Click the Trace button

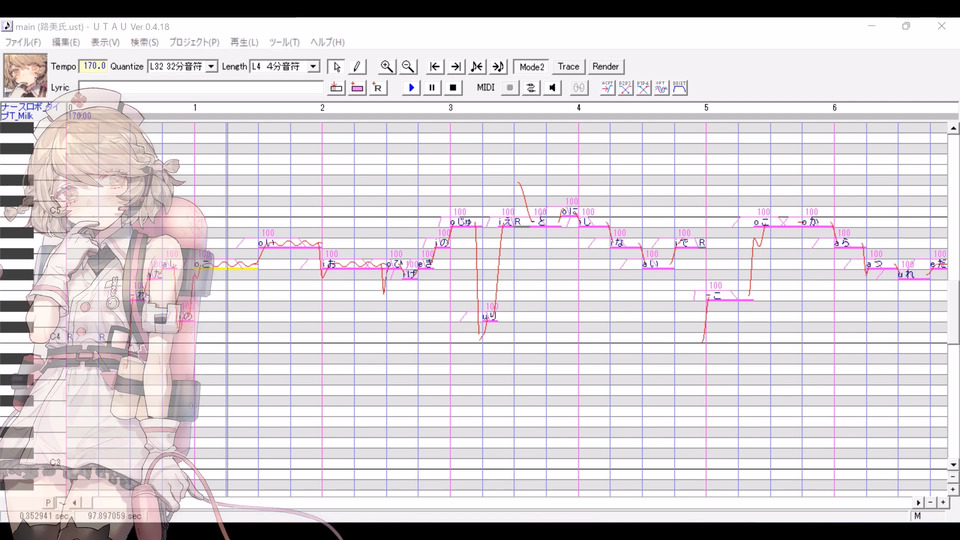coord(568,67)
